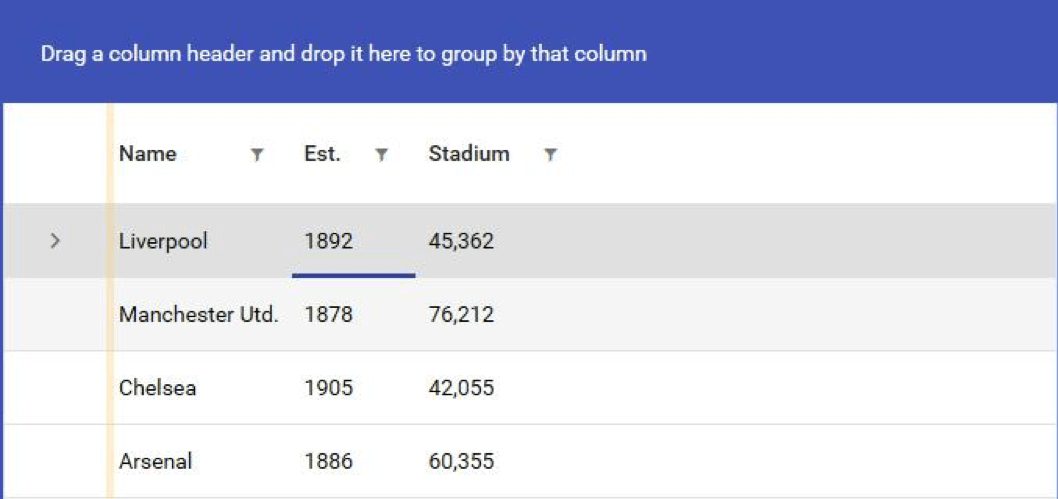Sort by the Est. column header
Viewport: 1058px width, 499px height.
click(323, 154)
